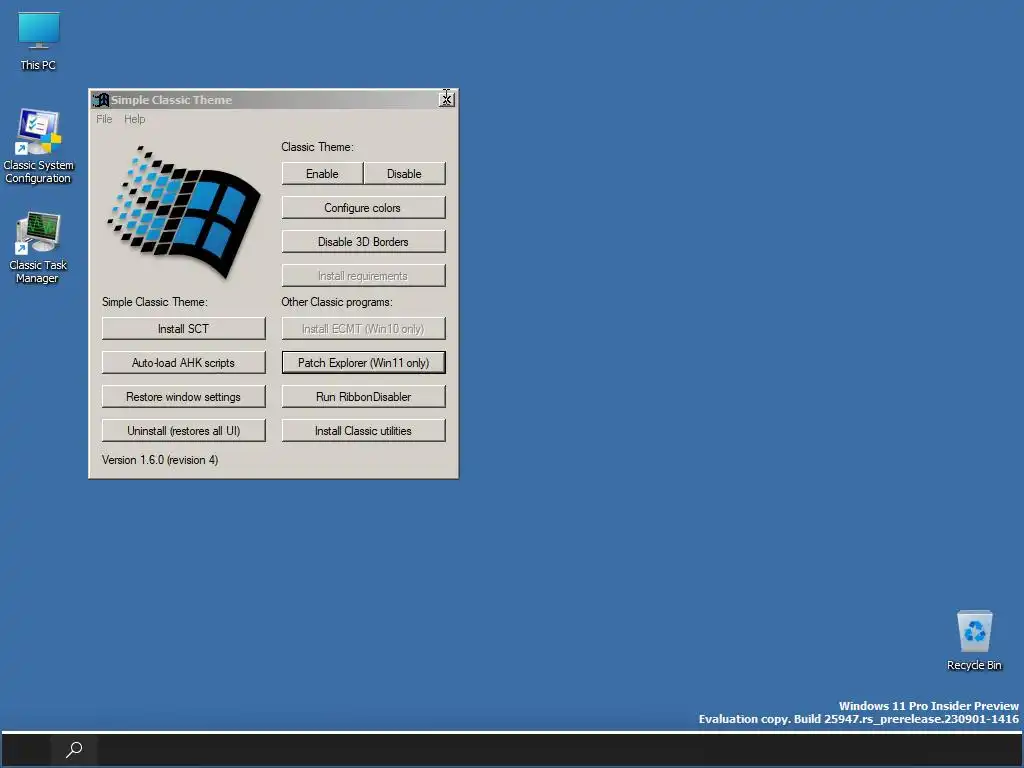Click Install SCT button

(x=184, y=328)
